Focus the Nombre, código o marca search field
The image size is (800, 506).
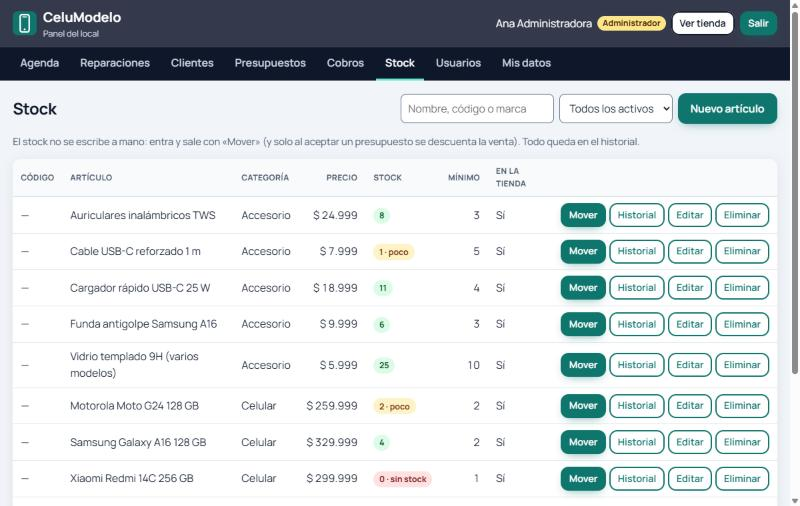[x=477, y=109]
